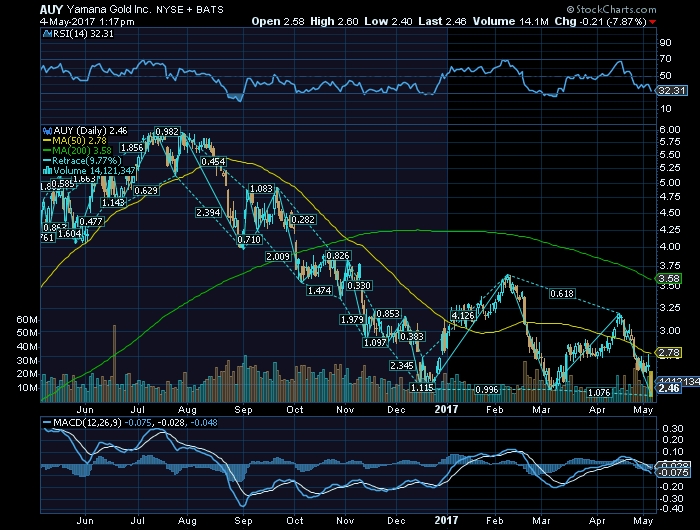The width and height of the screenshot is (700, 530).
Task: Click the 2017 label on price chart axis
Action: pyautogui.click(x=446, y=409)
